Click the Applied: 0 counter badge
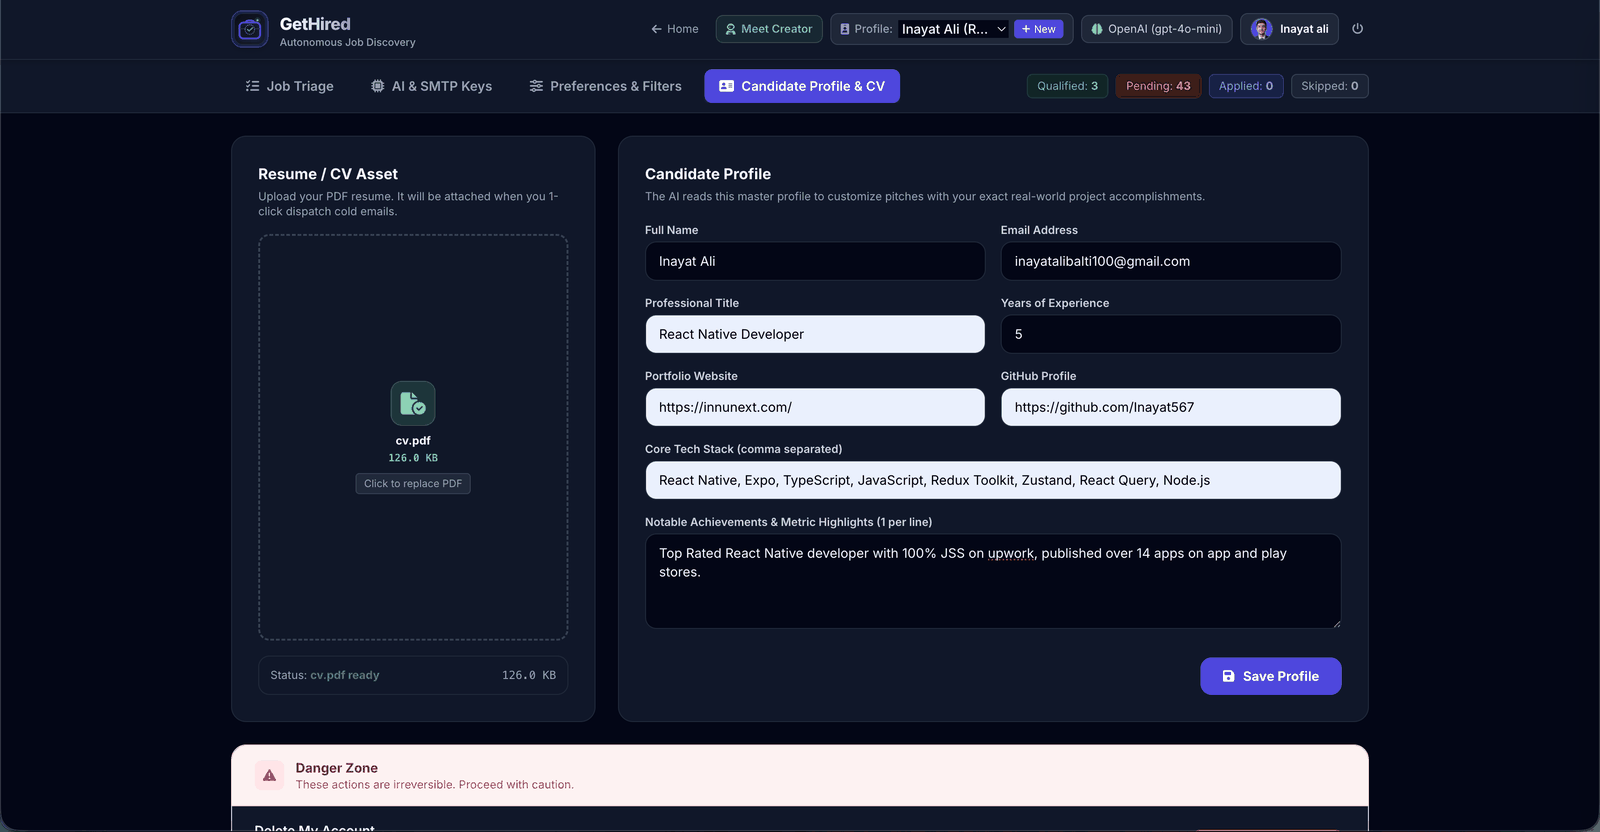1600x832 pixels. point(1246,86)
